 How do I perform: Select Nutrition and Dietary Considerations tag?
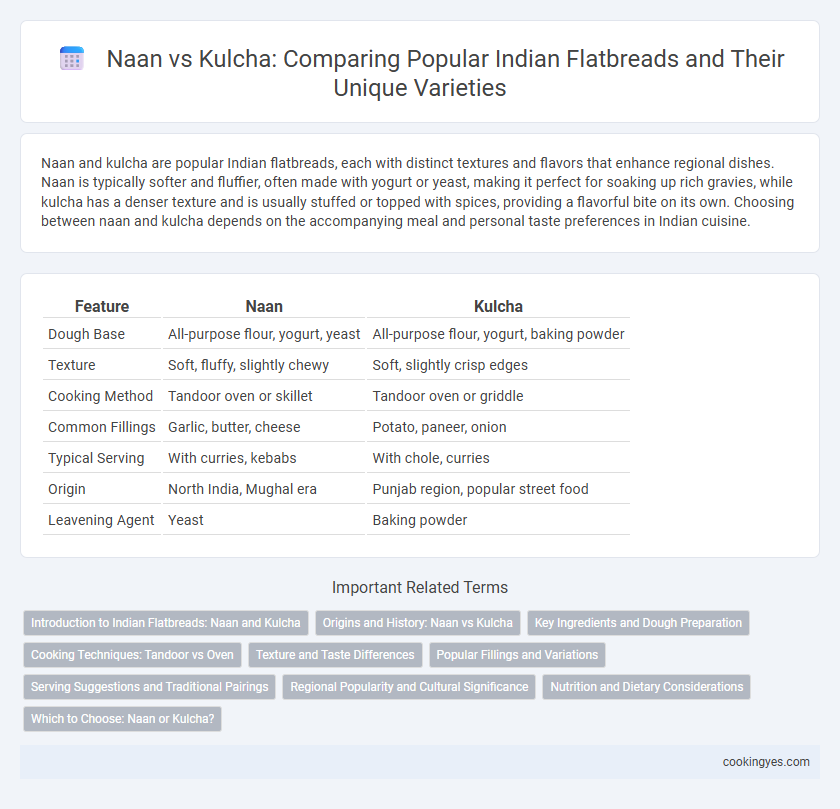[647, 687]
